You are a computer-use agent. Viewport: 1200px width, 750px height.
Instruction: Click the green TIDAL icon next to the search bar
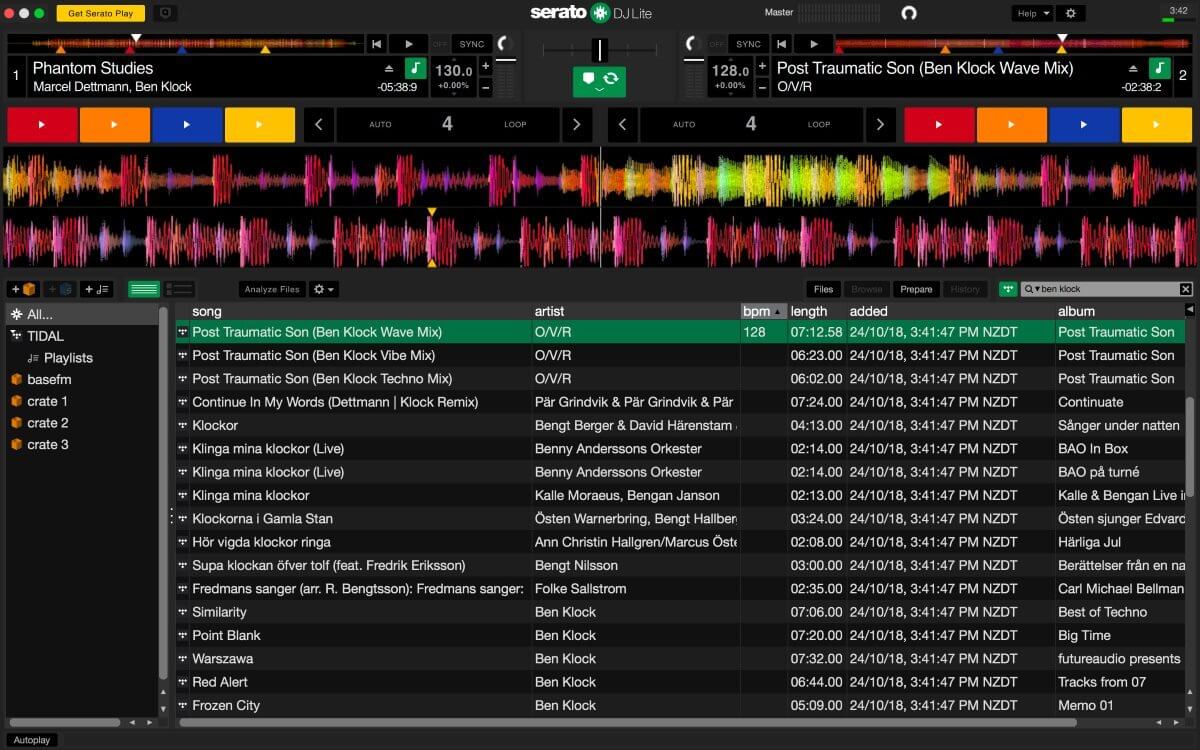tap(1008, 289)
